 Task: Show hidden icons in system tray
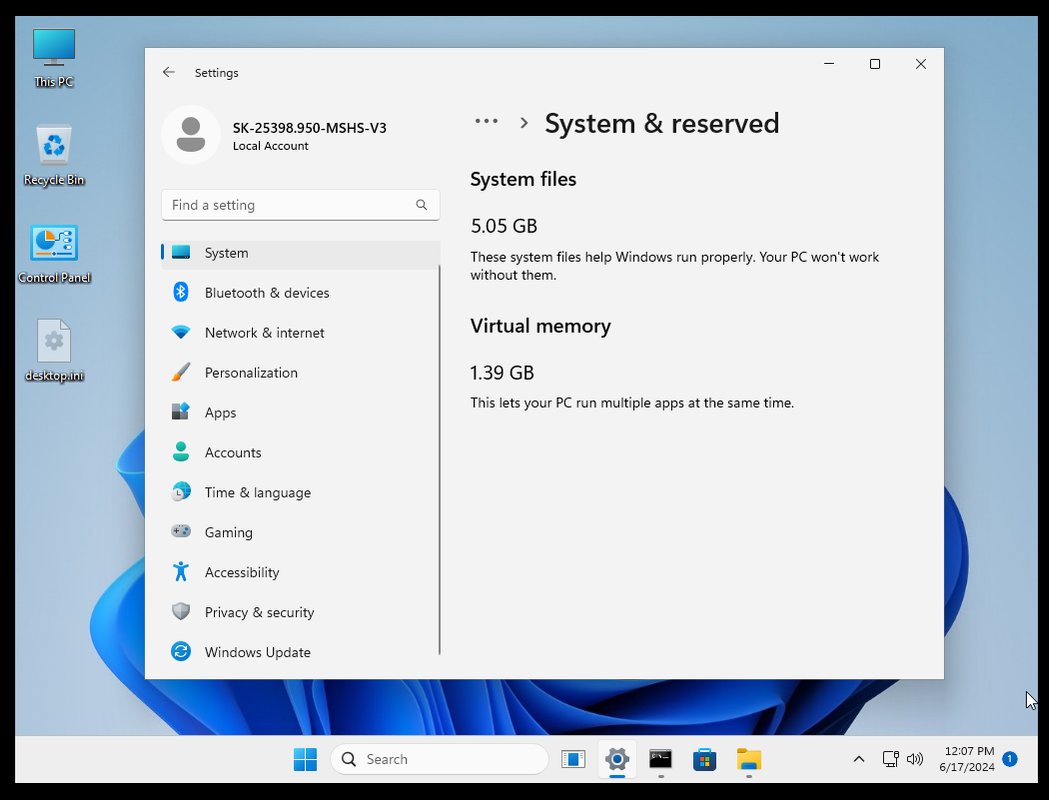click(859, 759)
